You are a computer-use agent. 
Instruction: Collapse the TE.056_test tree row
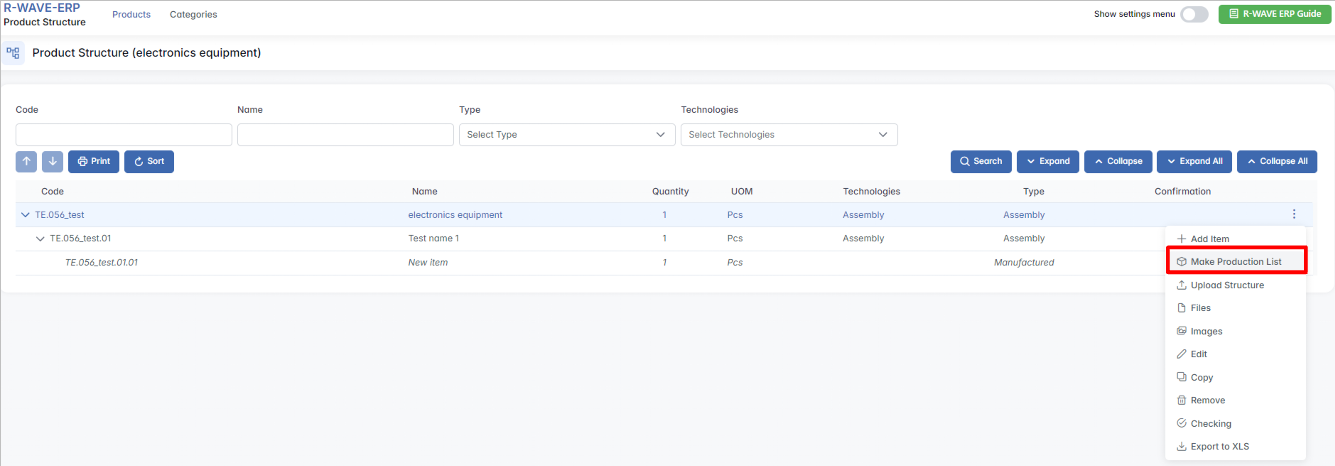(25, 215)
